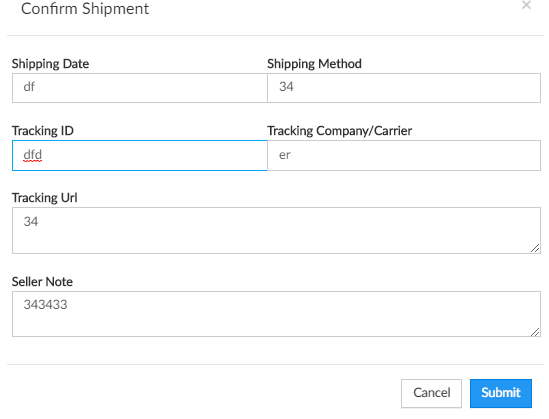
Task: Click the misspelled word dfd
Action: [x=33, y=155]
